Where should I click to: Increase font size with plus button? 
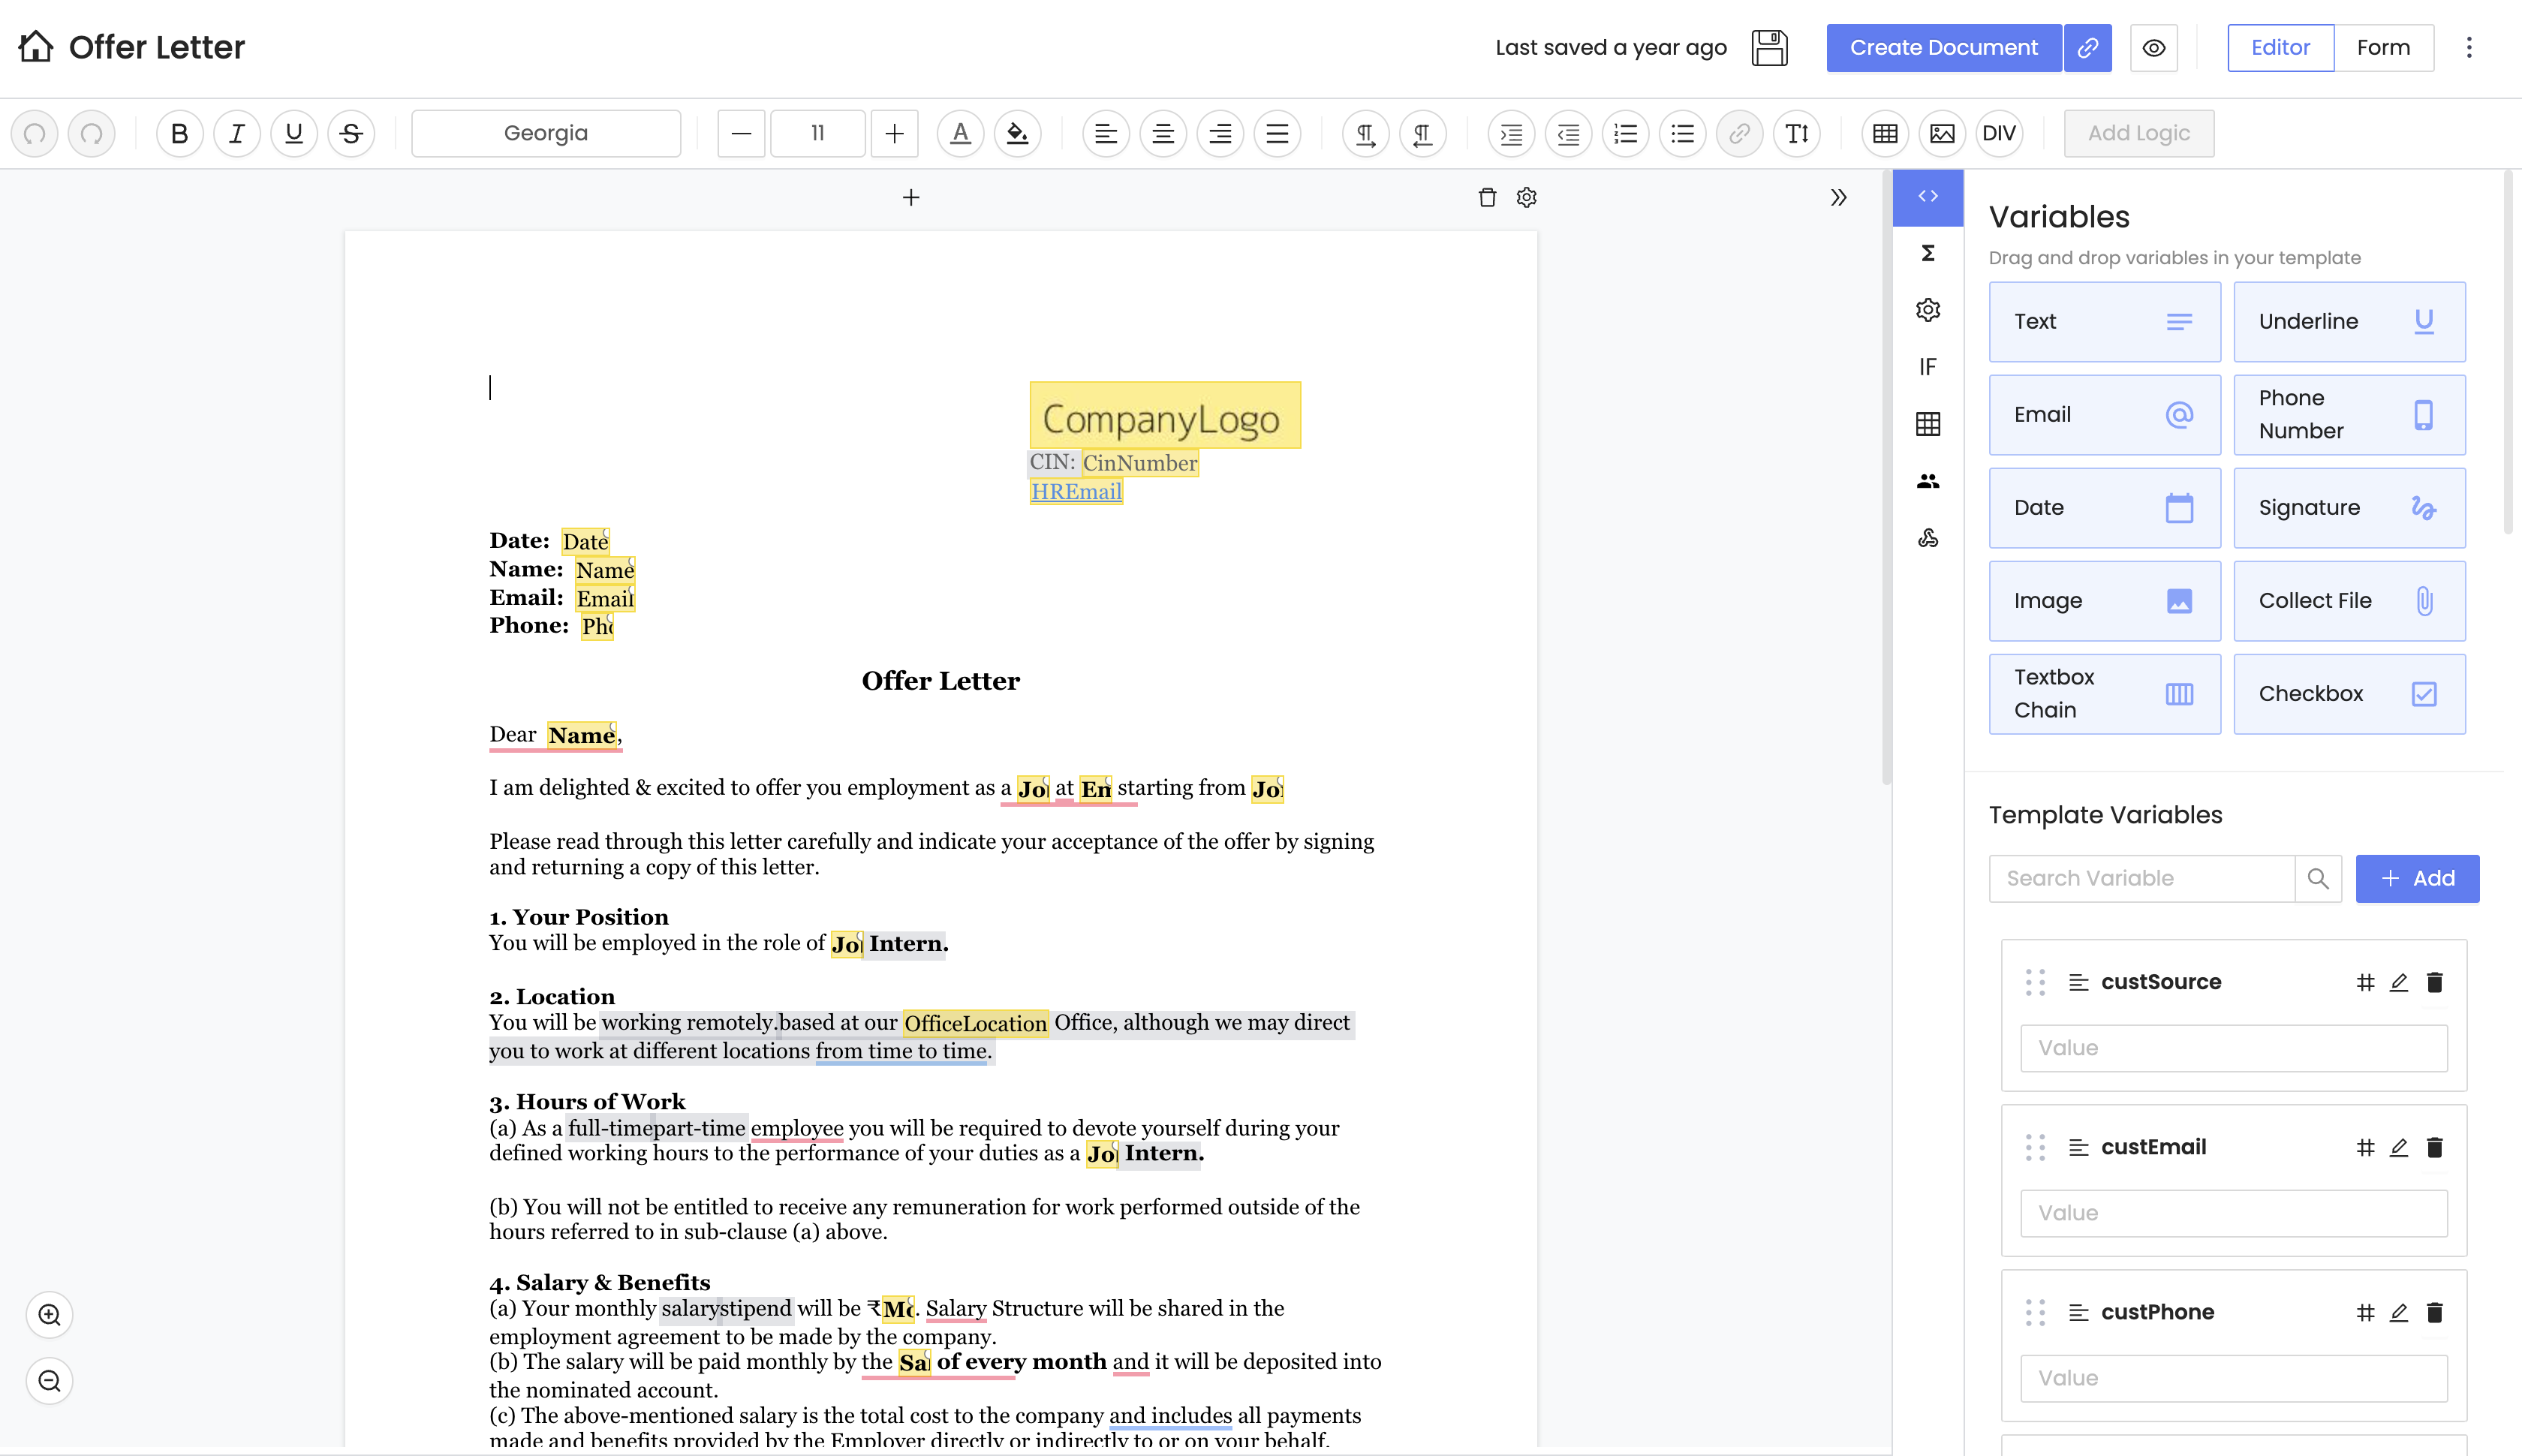(x=895, y=133)
